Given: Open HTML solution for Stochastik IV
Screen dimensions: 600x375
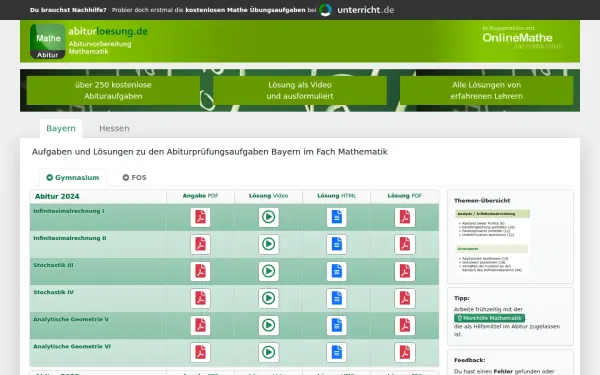Looking at the screenshot, I should point(336,298).
